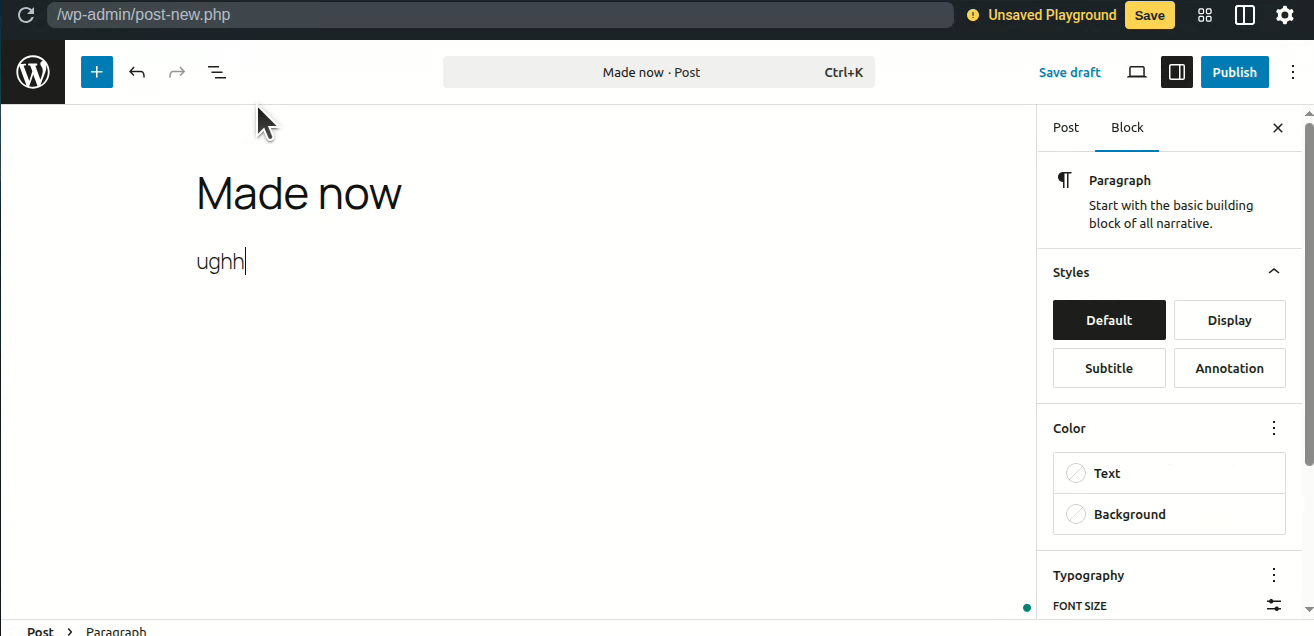Collapse the Styles panel section

pos(1273,272)
